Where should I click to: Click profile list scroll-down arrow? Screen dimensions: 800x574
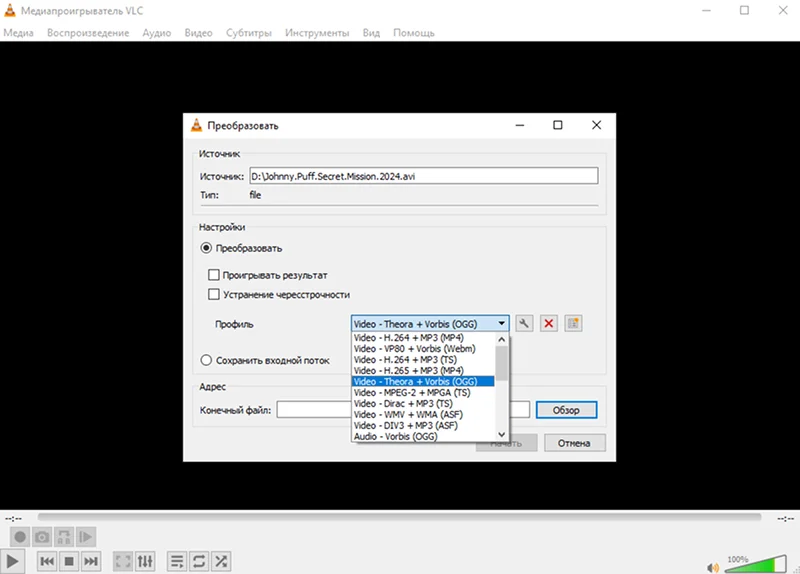coord(502,435)
